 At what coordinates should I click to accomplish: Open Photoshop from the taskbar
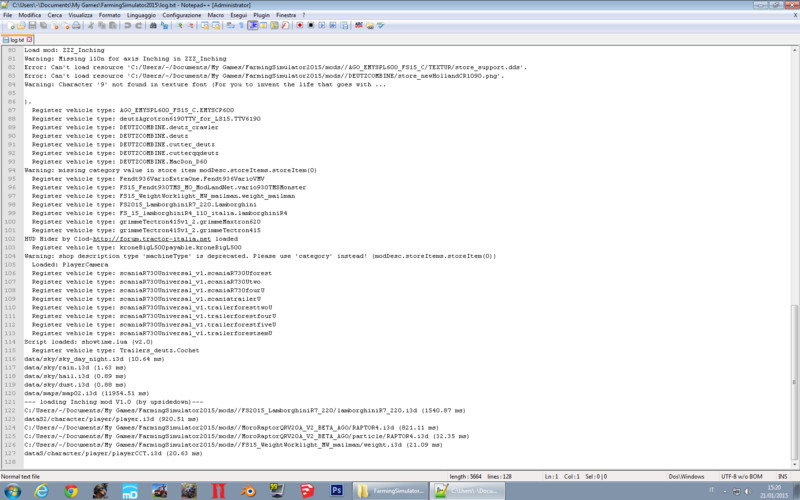(337, 491)
